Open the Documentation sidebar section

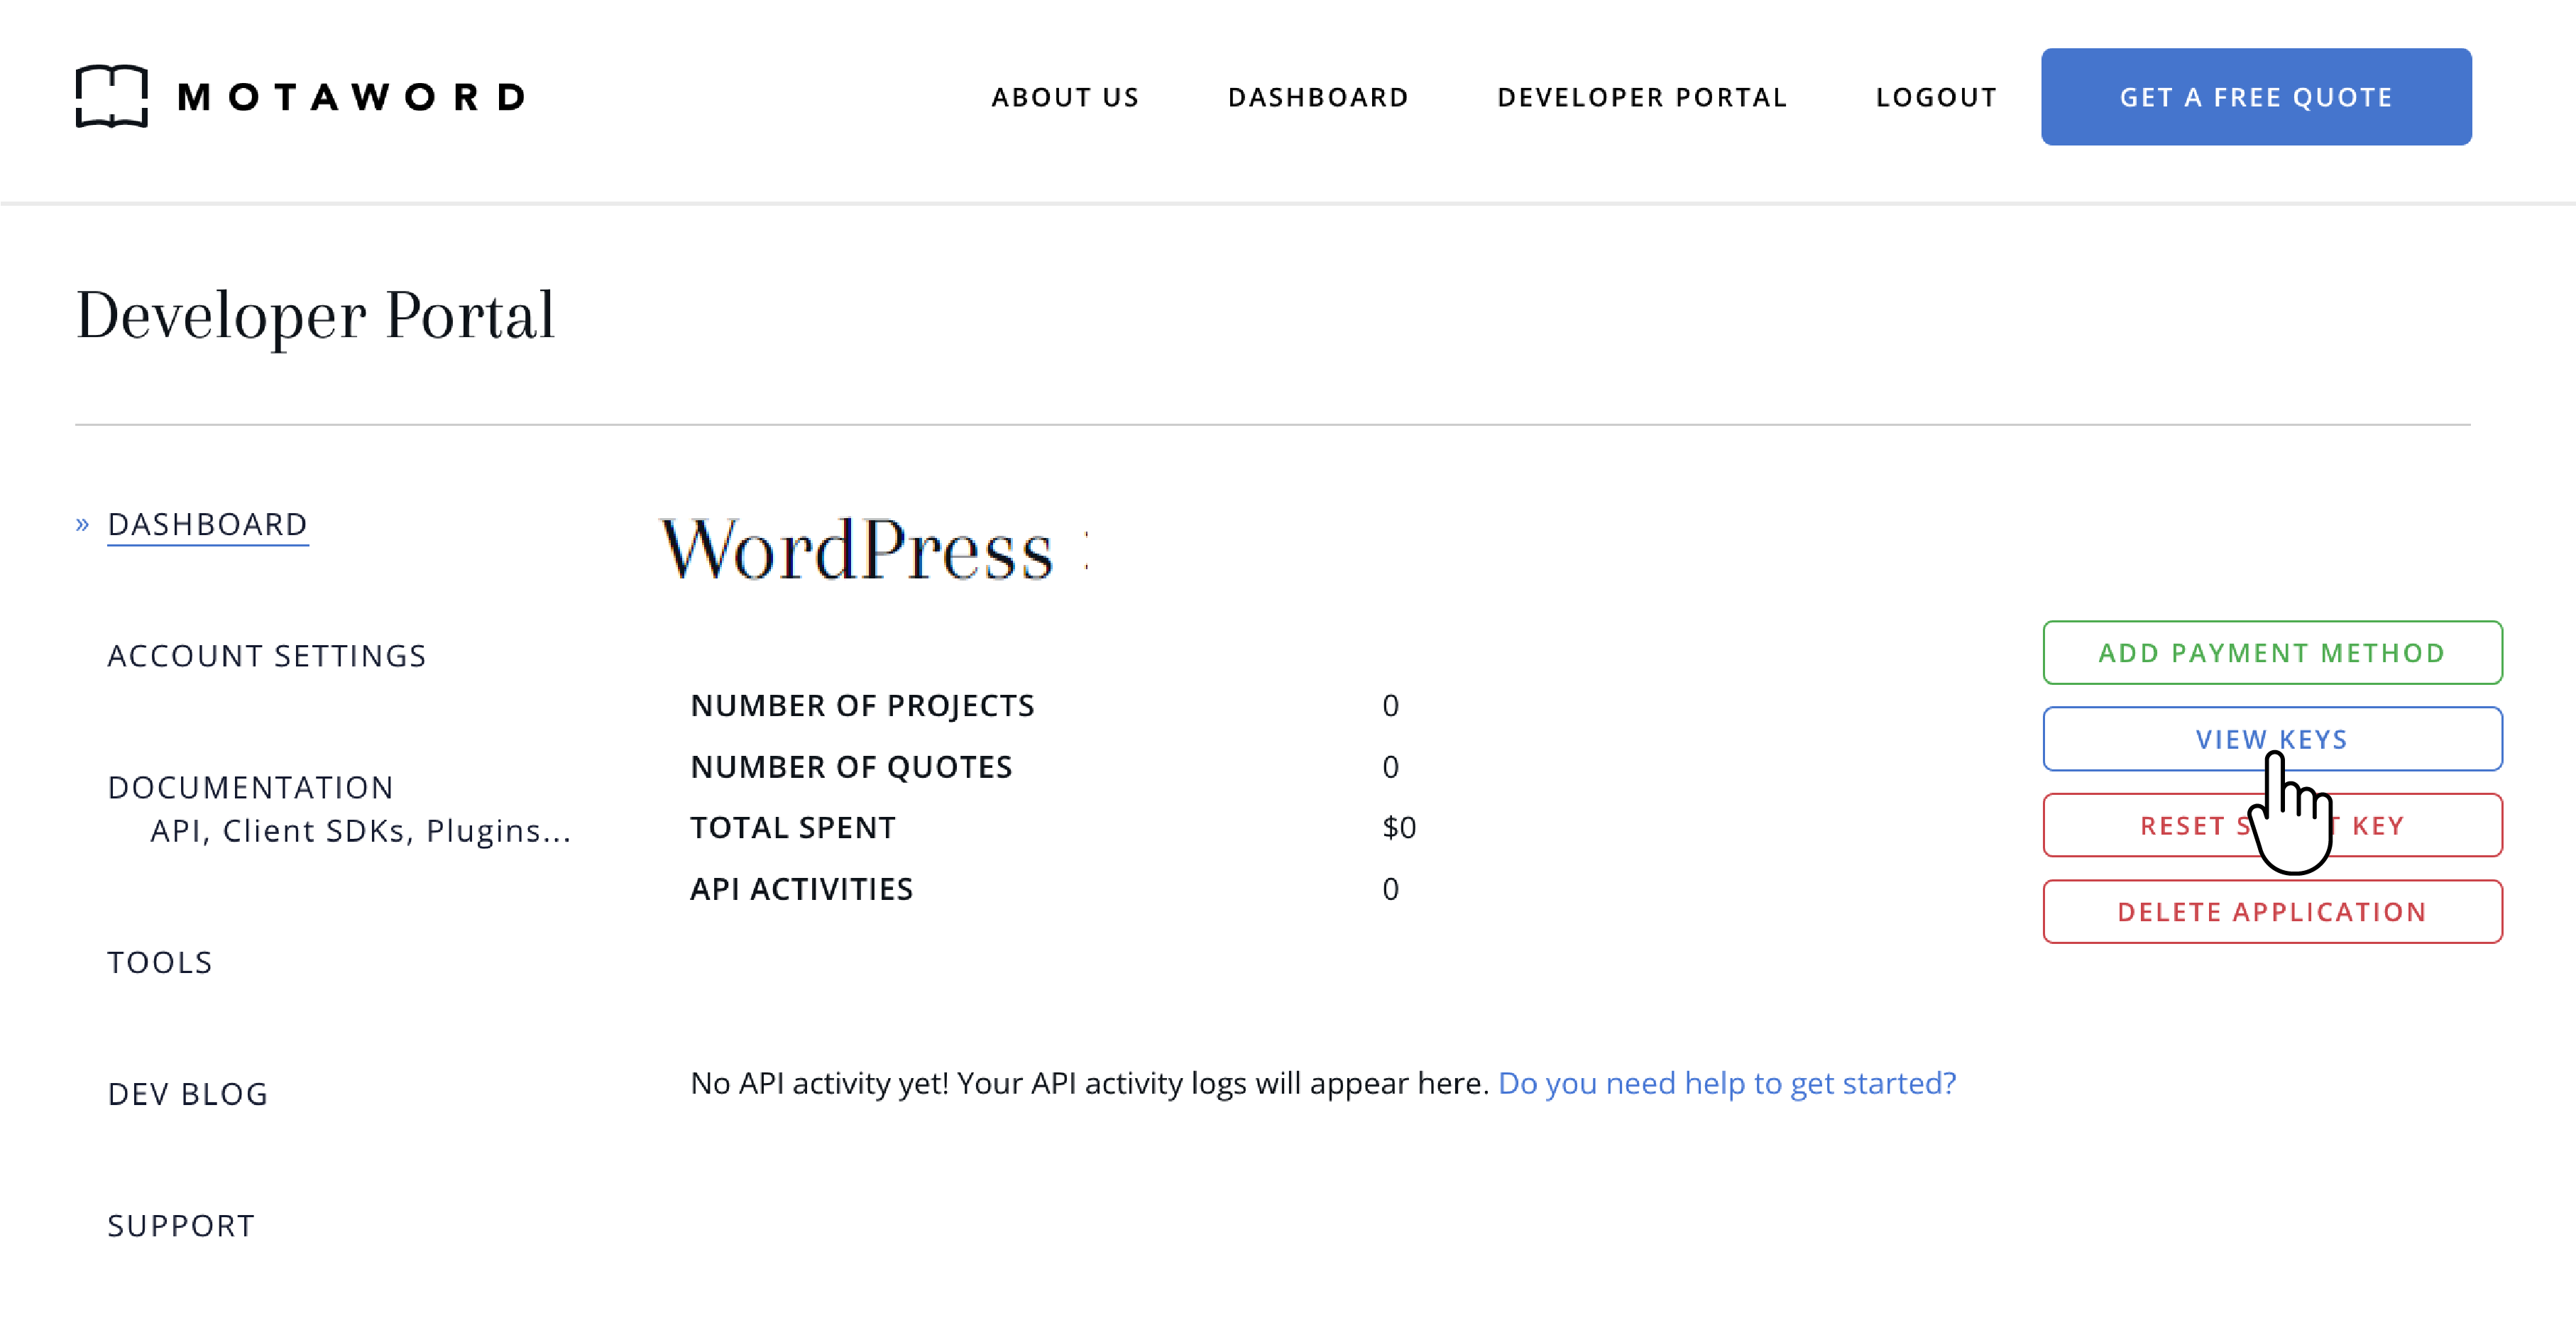coord(250,787)
